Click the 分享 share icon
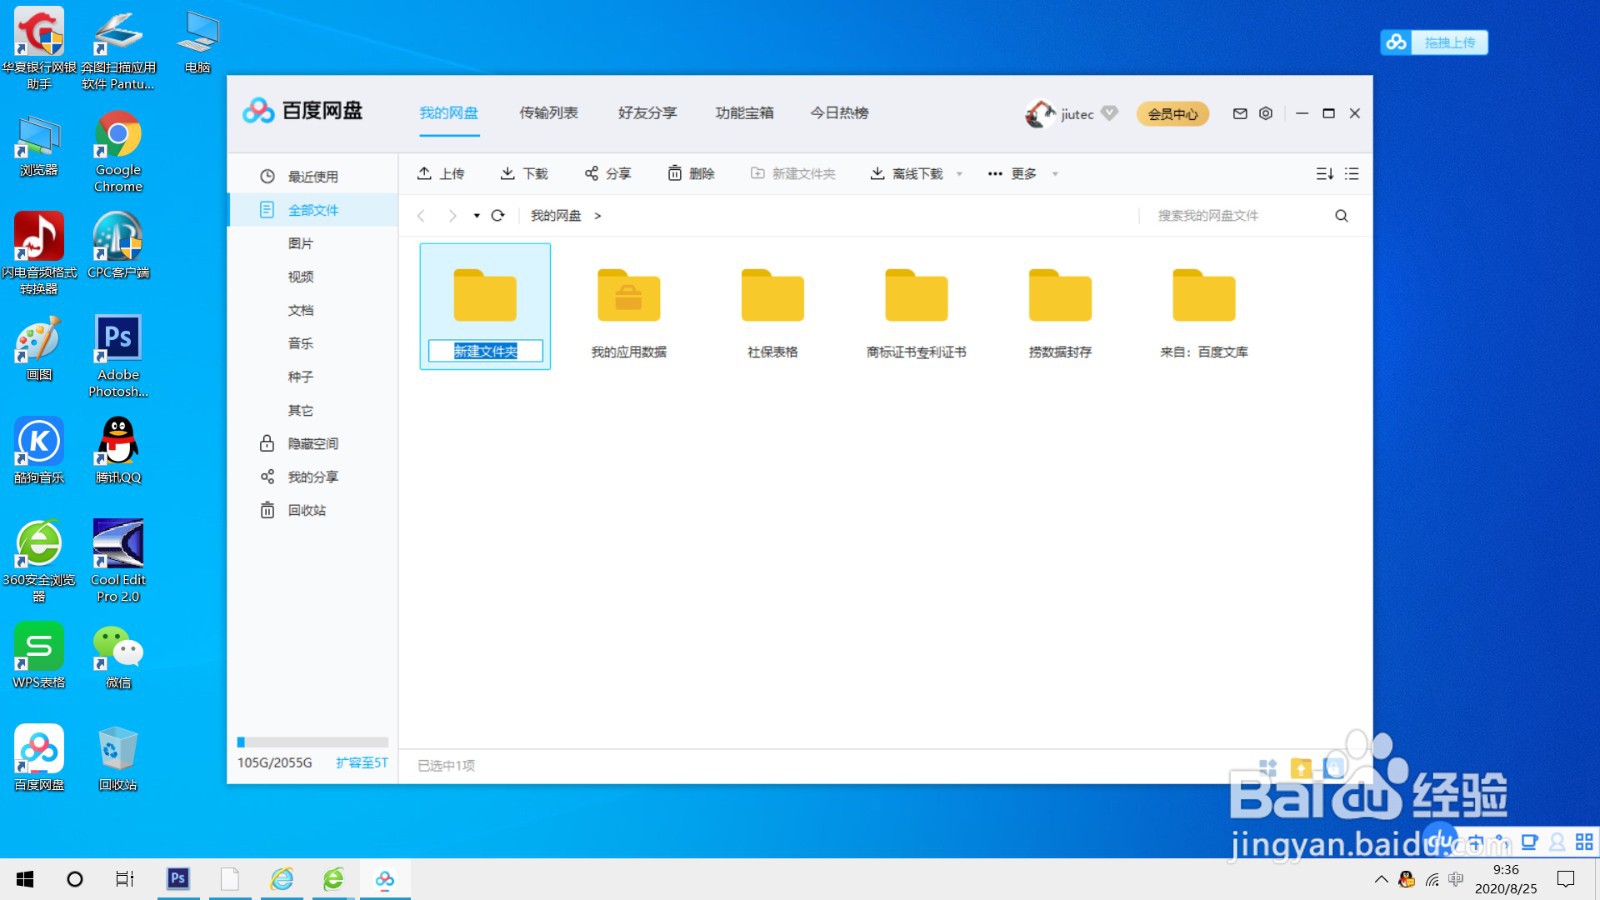 pos(592,173)
